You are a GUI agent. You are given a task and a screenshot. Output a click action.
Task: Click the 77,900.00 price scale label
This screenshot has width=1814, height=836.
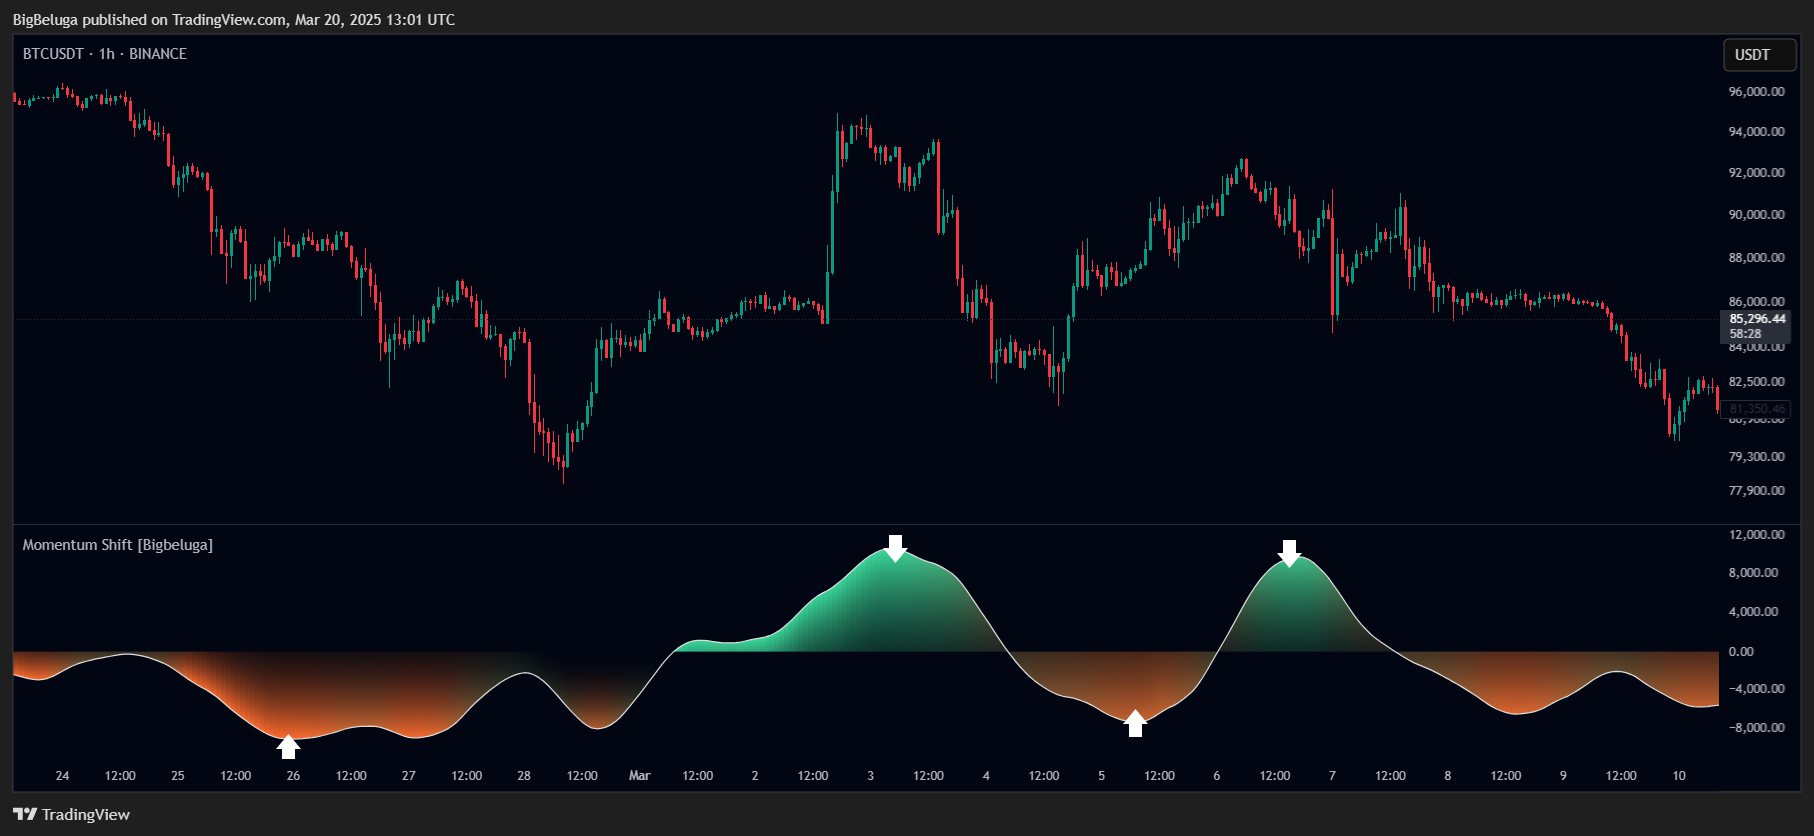(x=1757, y=491)
